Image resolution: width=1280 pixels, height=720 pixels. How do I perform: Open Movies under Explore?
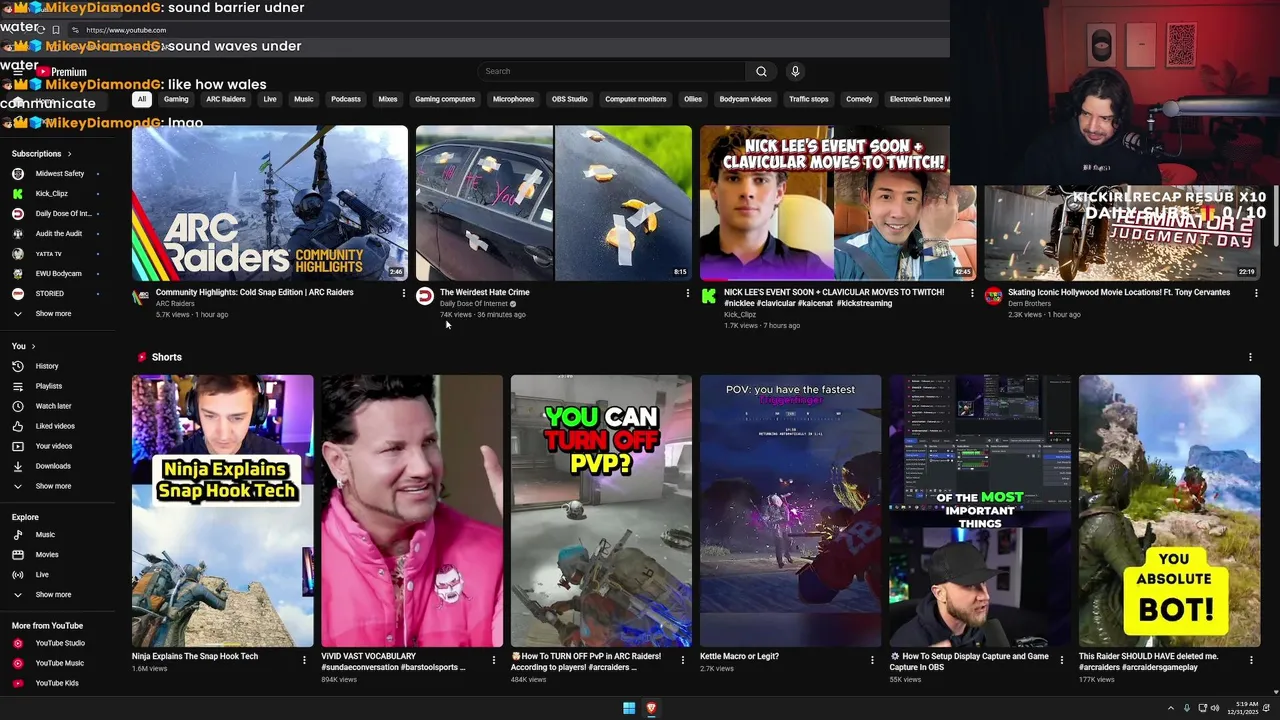(x=47, y=555)
